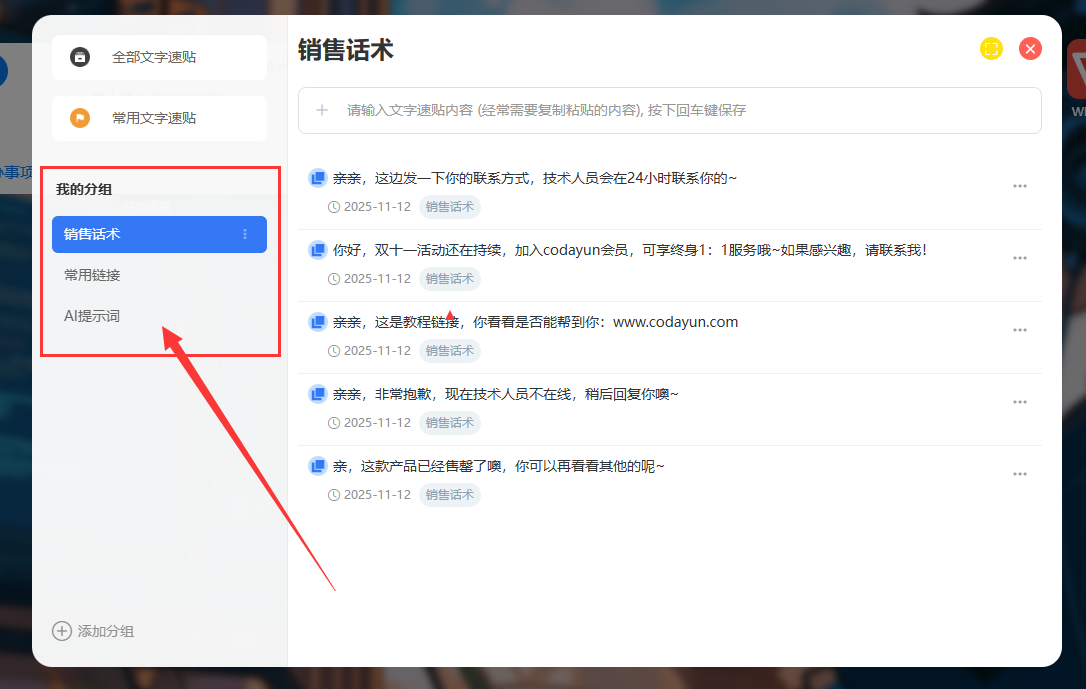Click the copy icon beside the 售罄 snippet

click(x=318, y=466)
